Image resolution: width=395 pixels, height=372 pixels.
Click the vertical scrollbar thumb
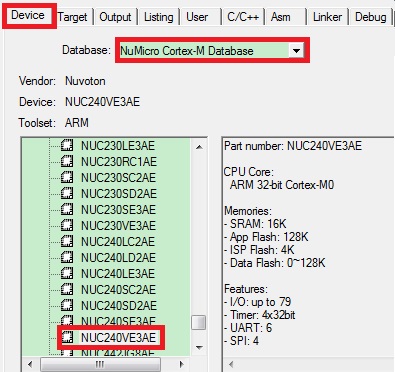coord(198,323)
